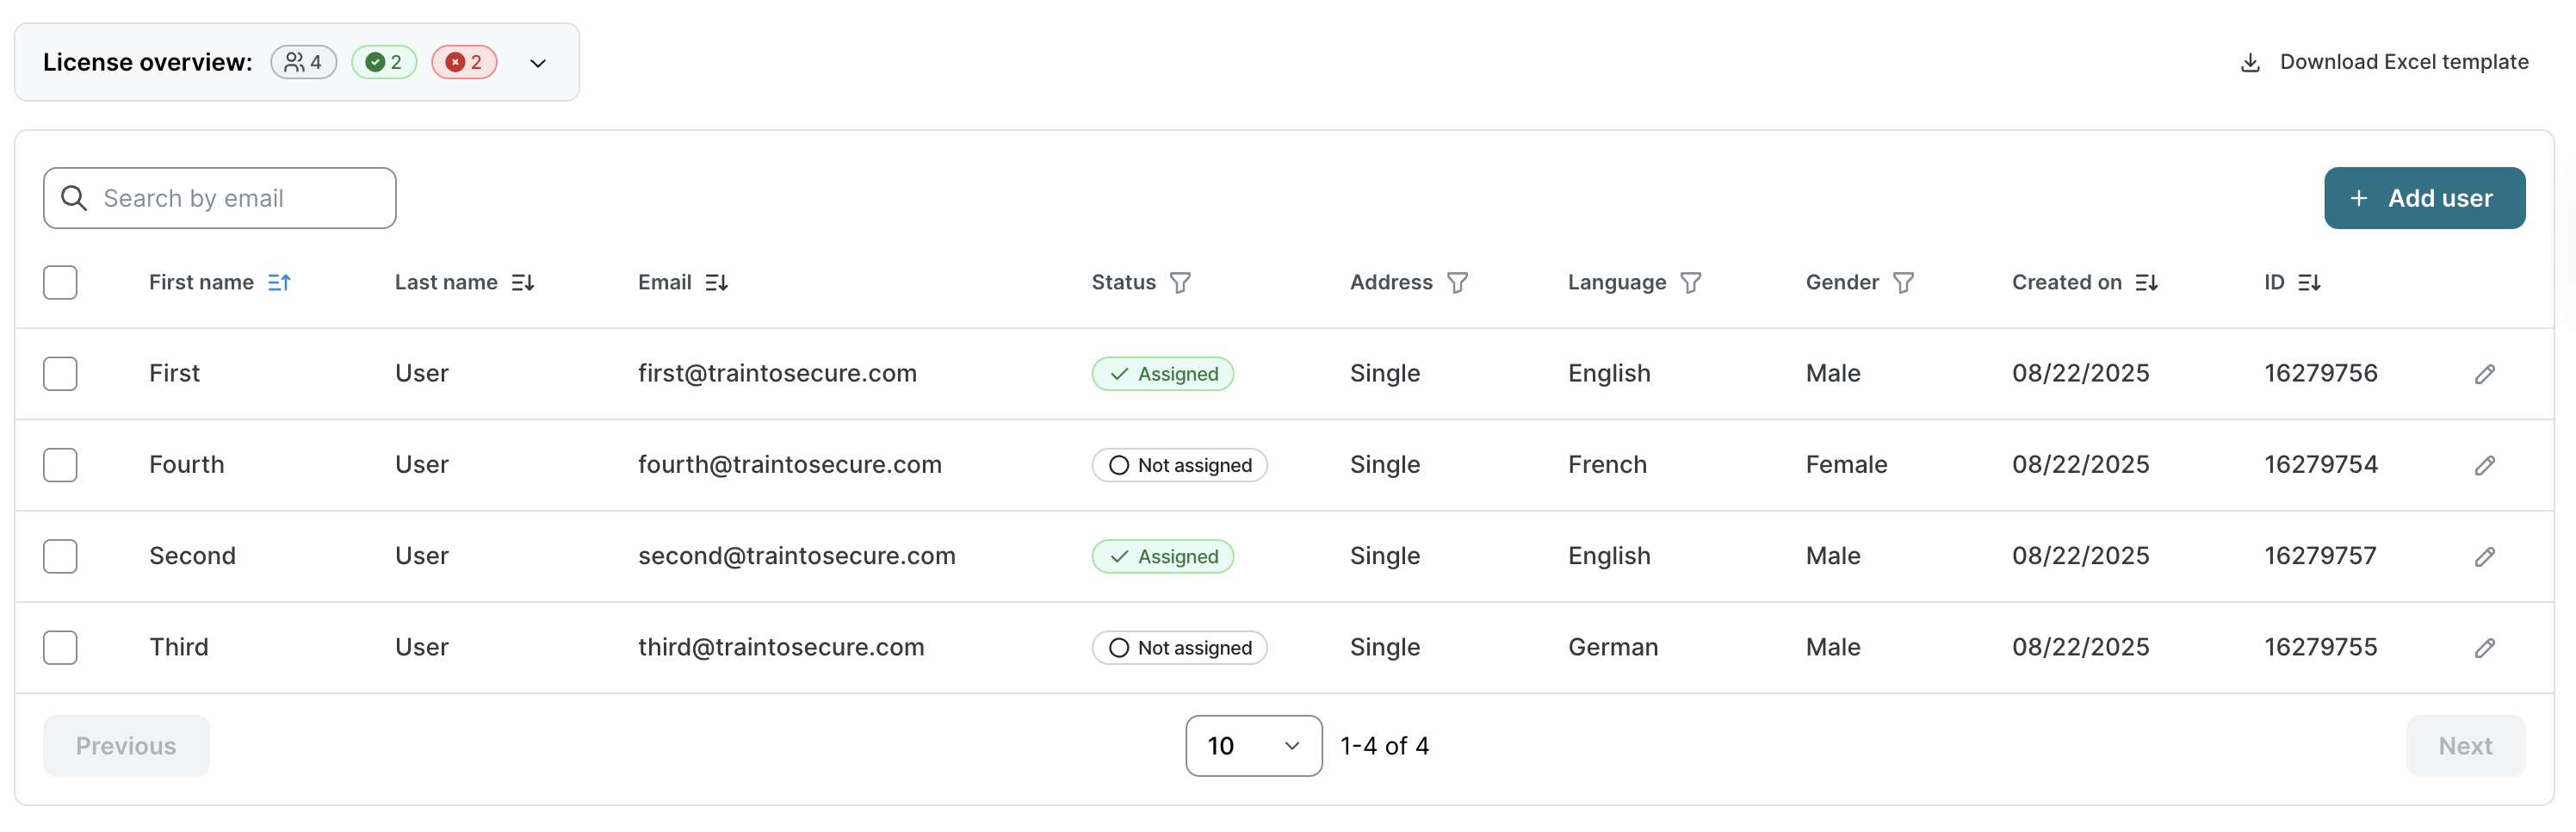Sort by Created on icon

point(2146,283)
